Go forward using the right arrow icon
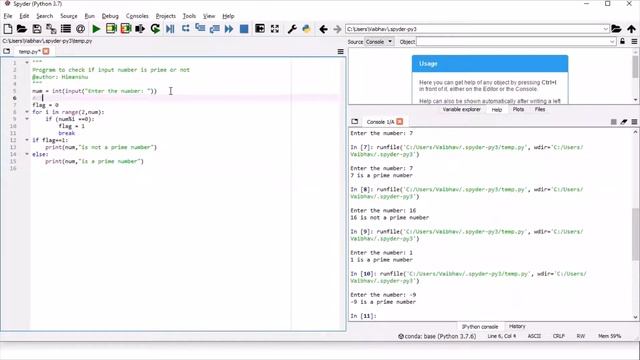Screen dimensions: 640x360 coord(337,29)
